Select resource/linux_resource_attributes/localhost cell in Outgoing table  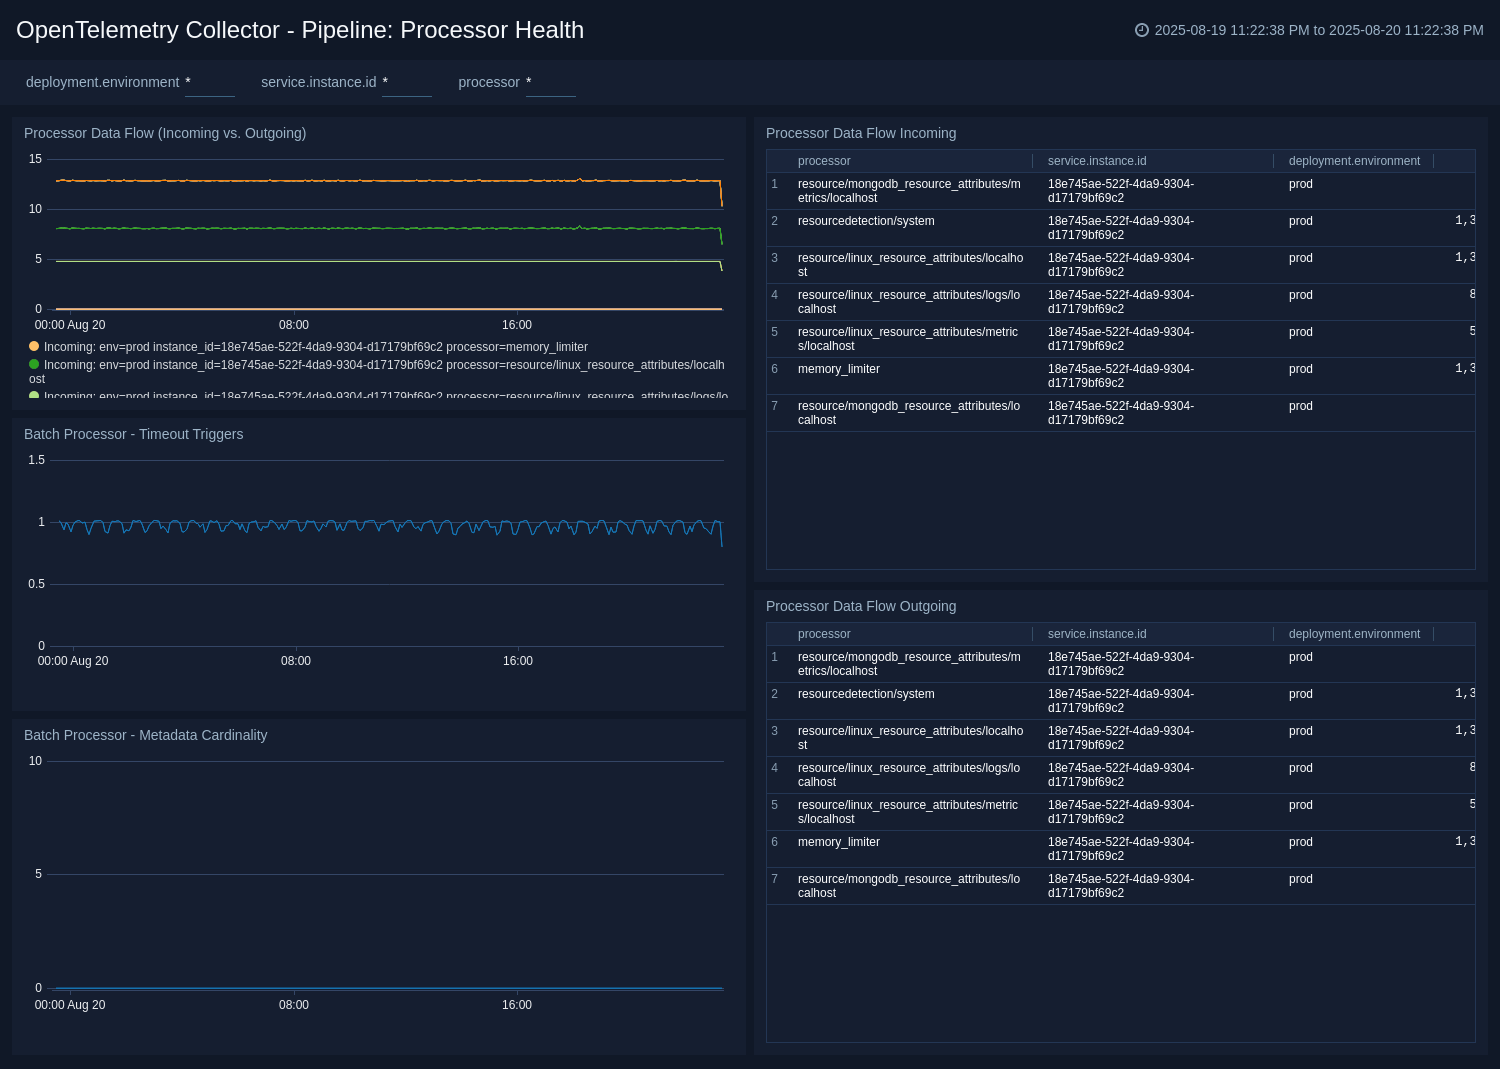(910, 738)
